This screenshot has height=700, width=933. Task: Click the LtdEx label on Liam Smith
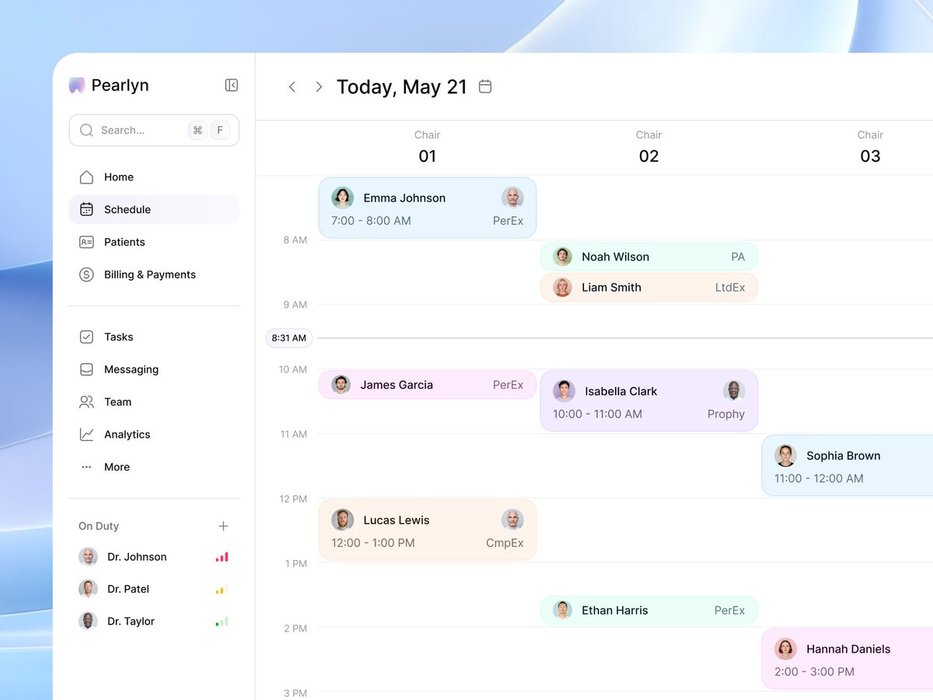pos(730,288)
